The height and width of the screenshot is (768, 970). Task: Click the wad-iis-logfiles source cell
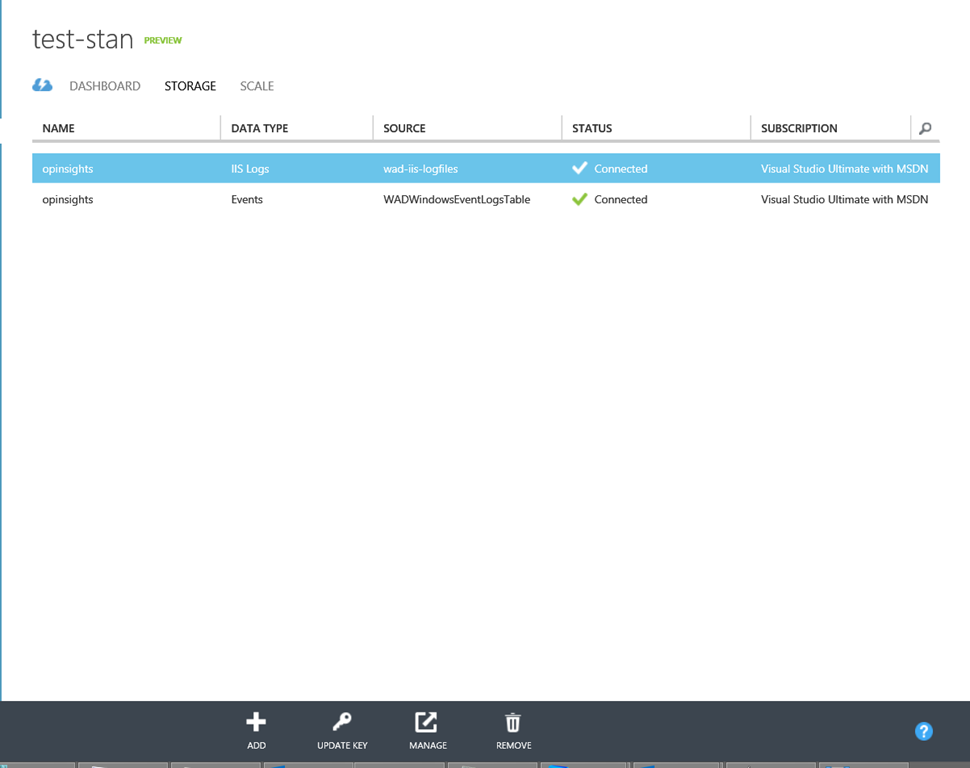click(421, 169)
